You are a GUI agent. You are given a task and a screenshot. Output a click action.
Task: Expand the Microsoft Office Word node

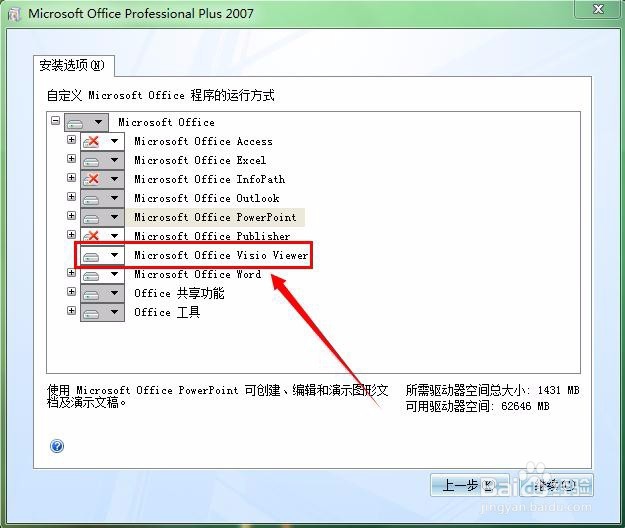pos(71,273)
